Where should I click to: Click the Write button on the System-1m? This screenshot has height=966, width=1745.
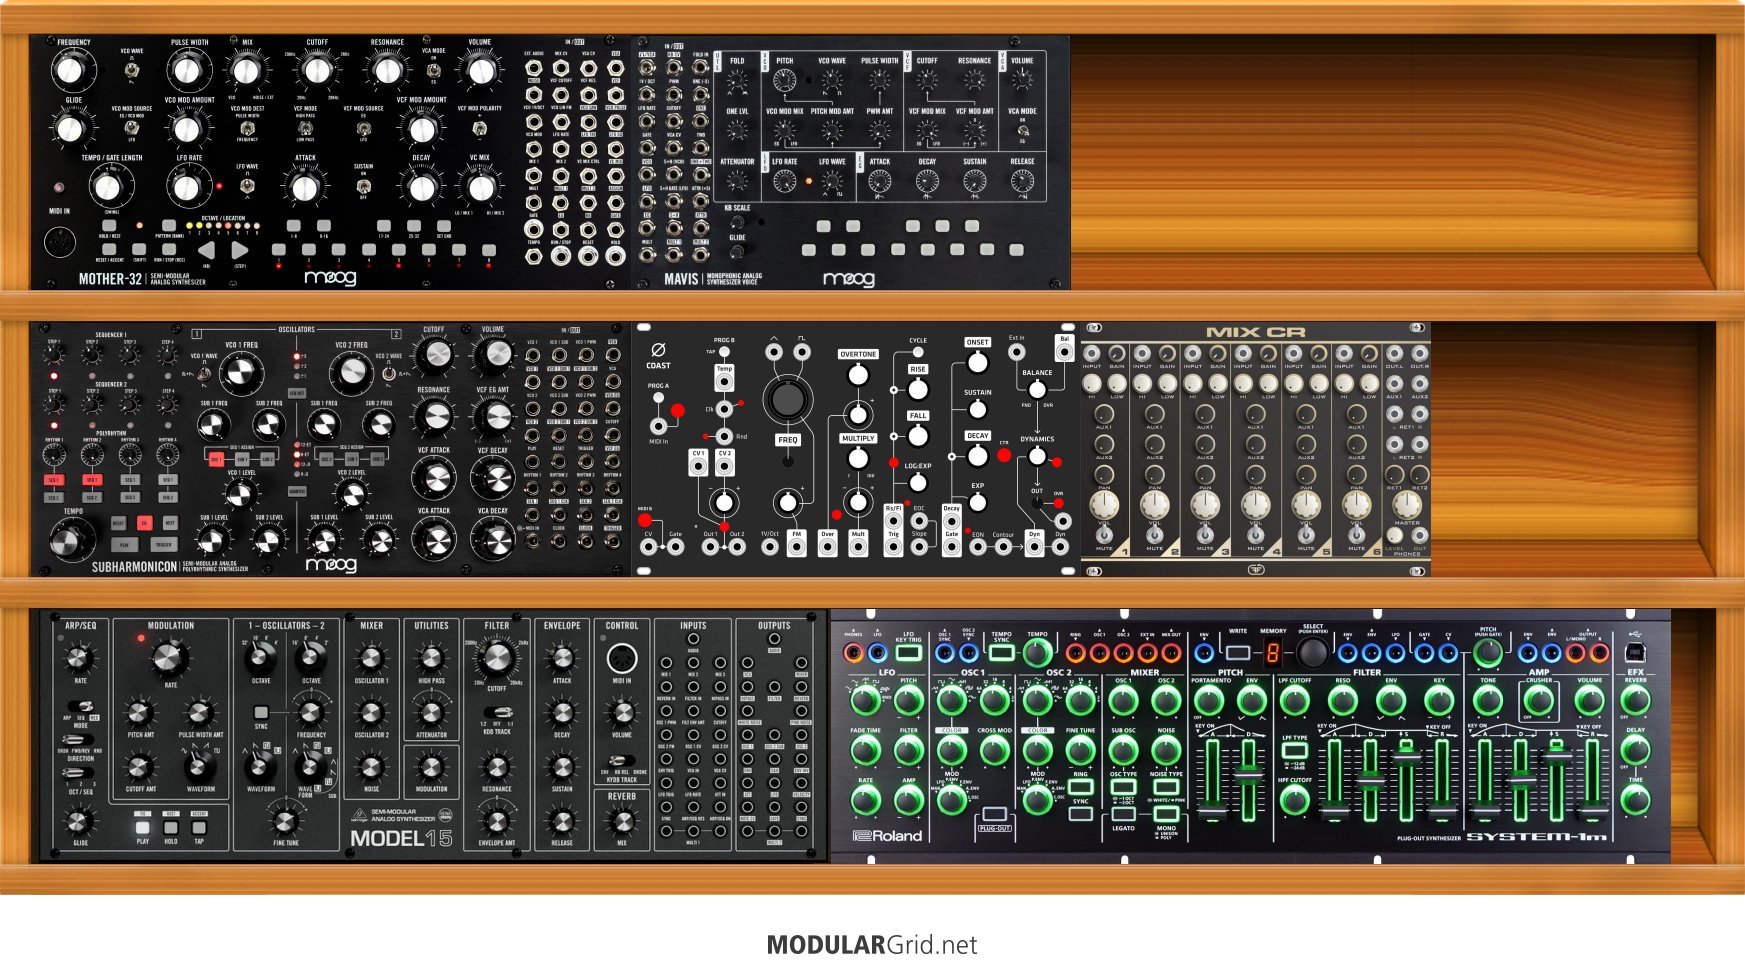(x=1238, y=653)
